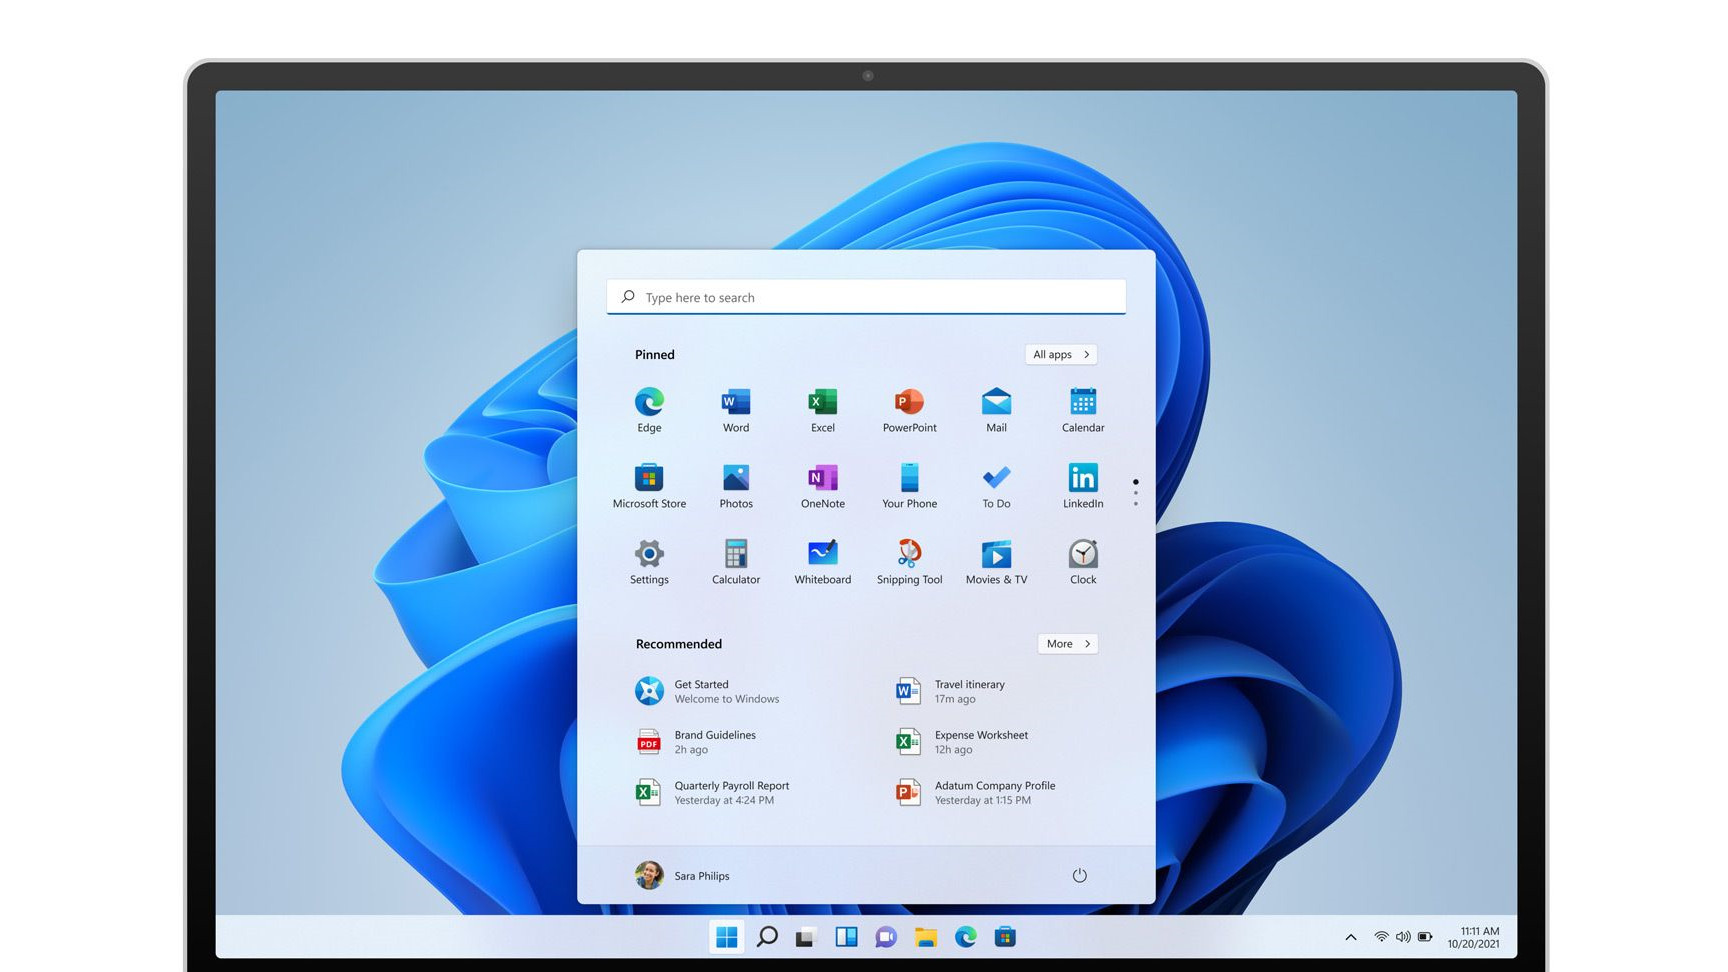Open the To Do app
Viewport: 1728px width, 972px height.
click(x=996, y=486)
